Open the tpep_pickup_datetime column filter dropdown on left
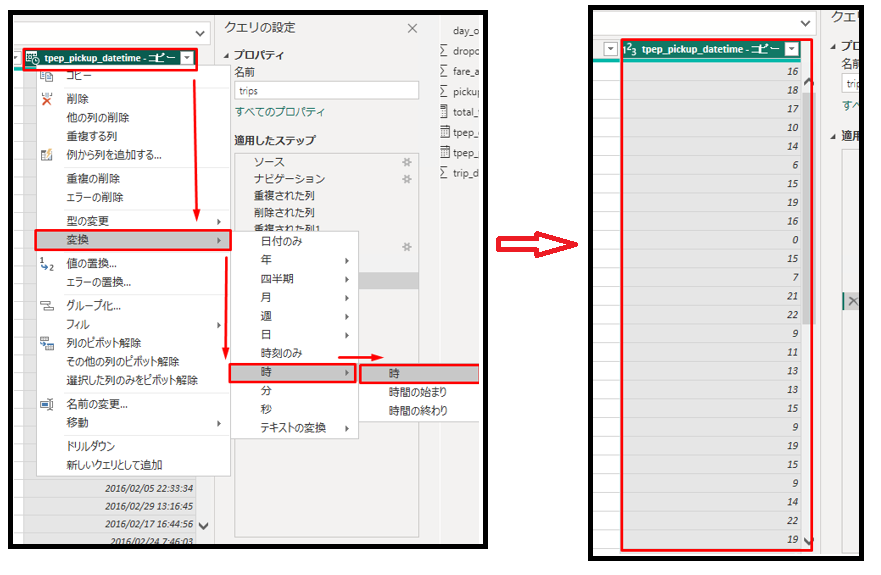 187,58
